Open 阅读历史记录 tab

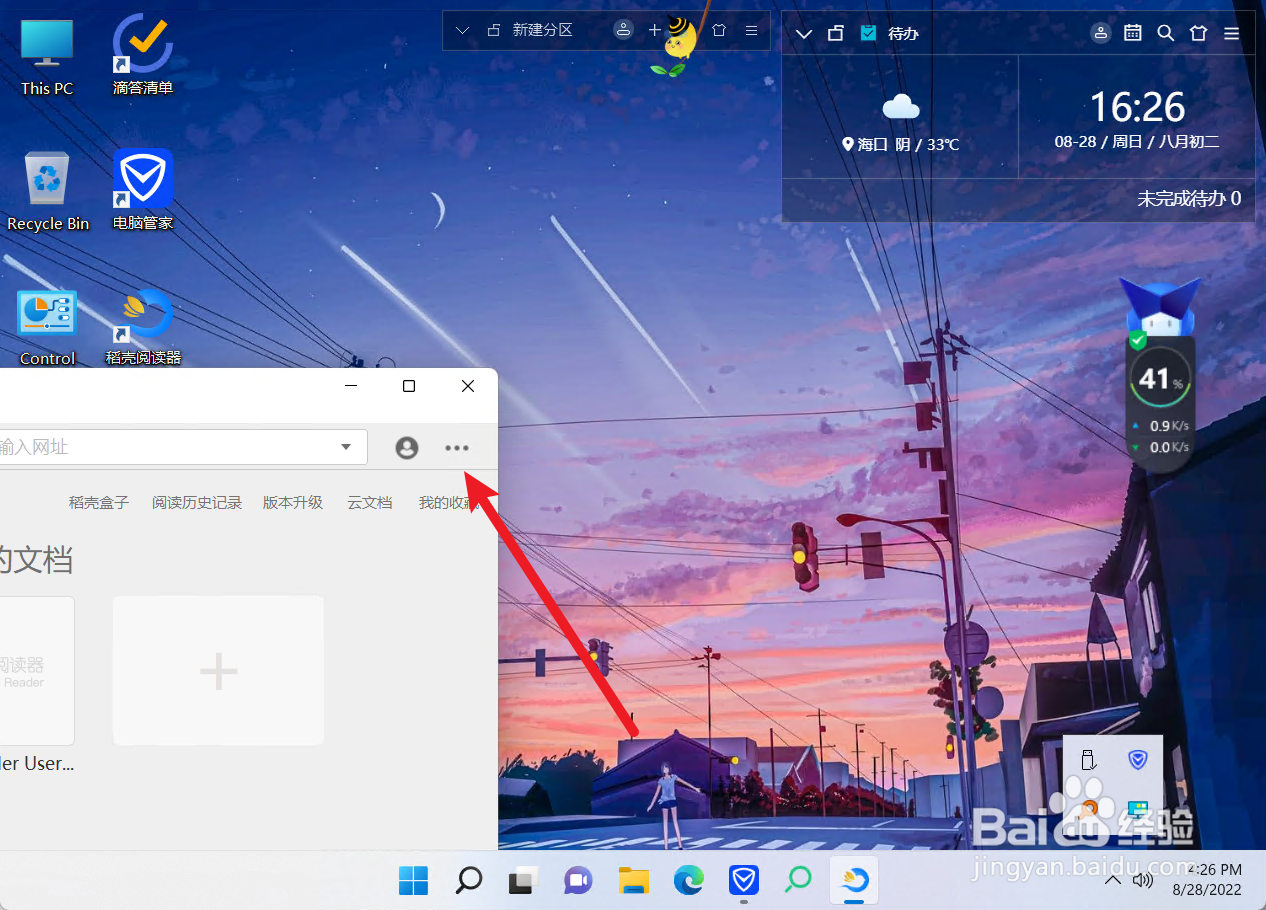[197, 503]
